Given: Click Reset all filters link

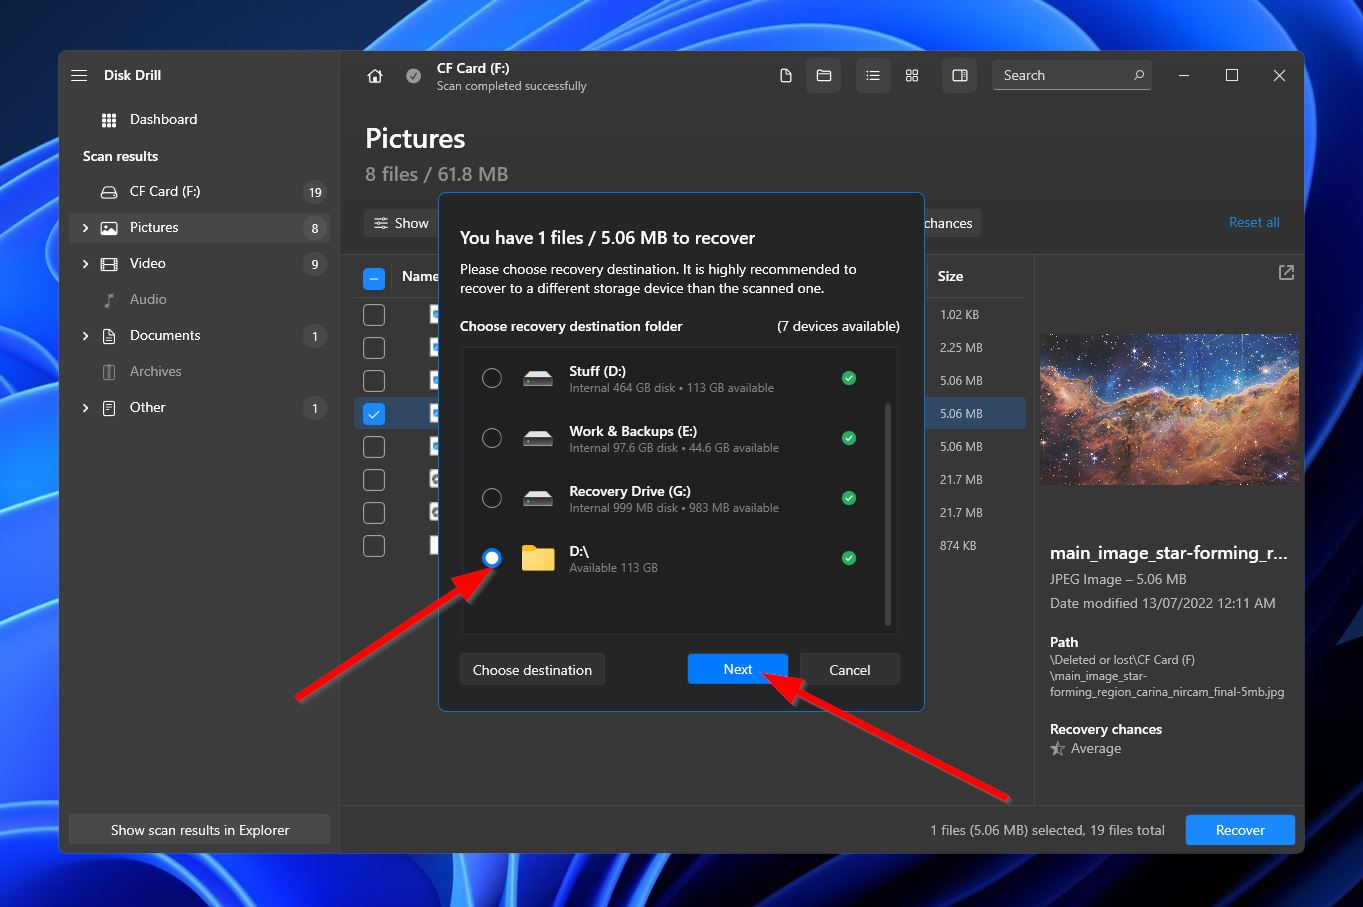Looking at the screenshot, I should tap(1254, 222).
